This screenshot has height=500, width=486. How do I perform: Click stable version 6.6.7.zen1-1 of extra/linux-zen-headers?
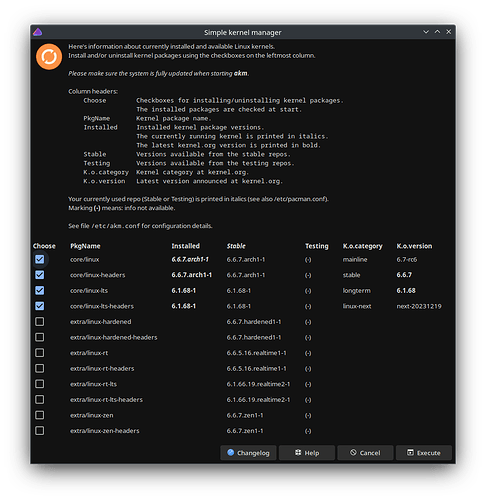pyautogui.click(x=245, y=431)
